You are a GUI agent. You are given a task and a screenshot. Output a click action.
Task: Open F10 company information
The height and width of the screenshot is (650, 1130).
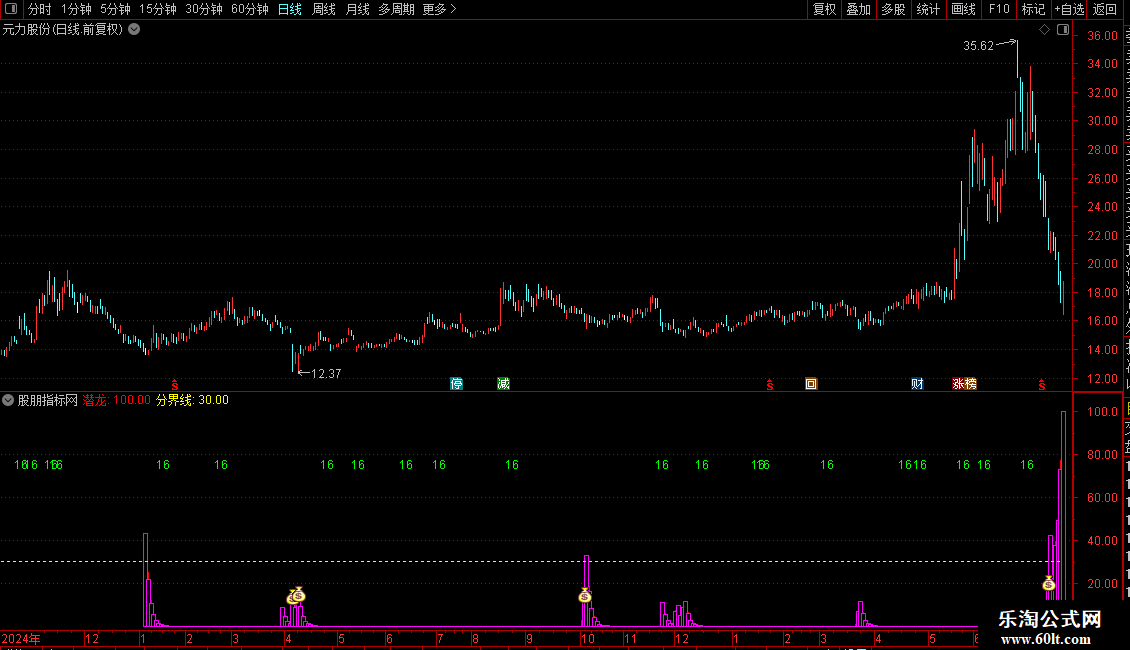pyautogui.click(x=999, y=9)
